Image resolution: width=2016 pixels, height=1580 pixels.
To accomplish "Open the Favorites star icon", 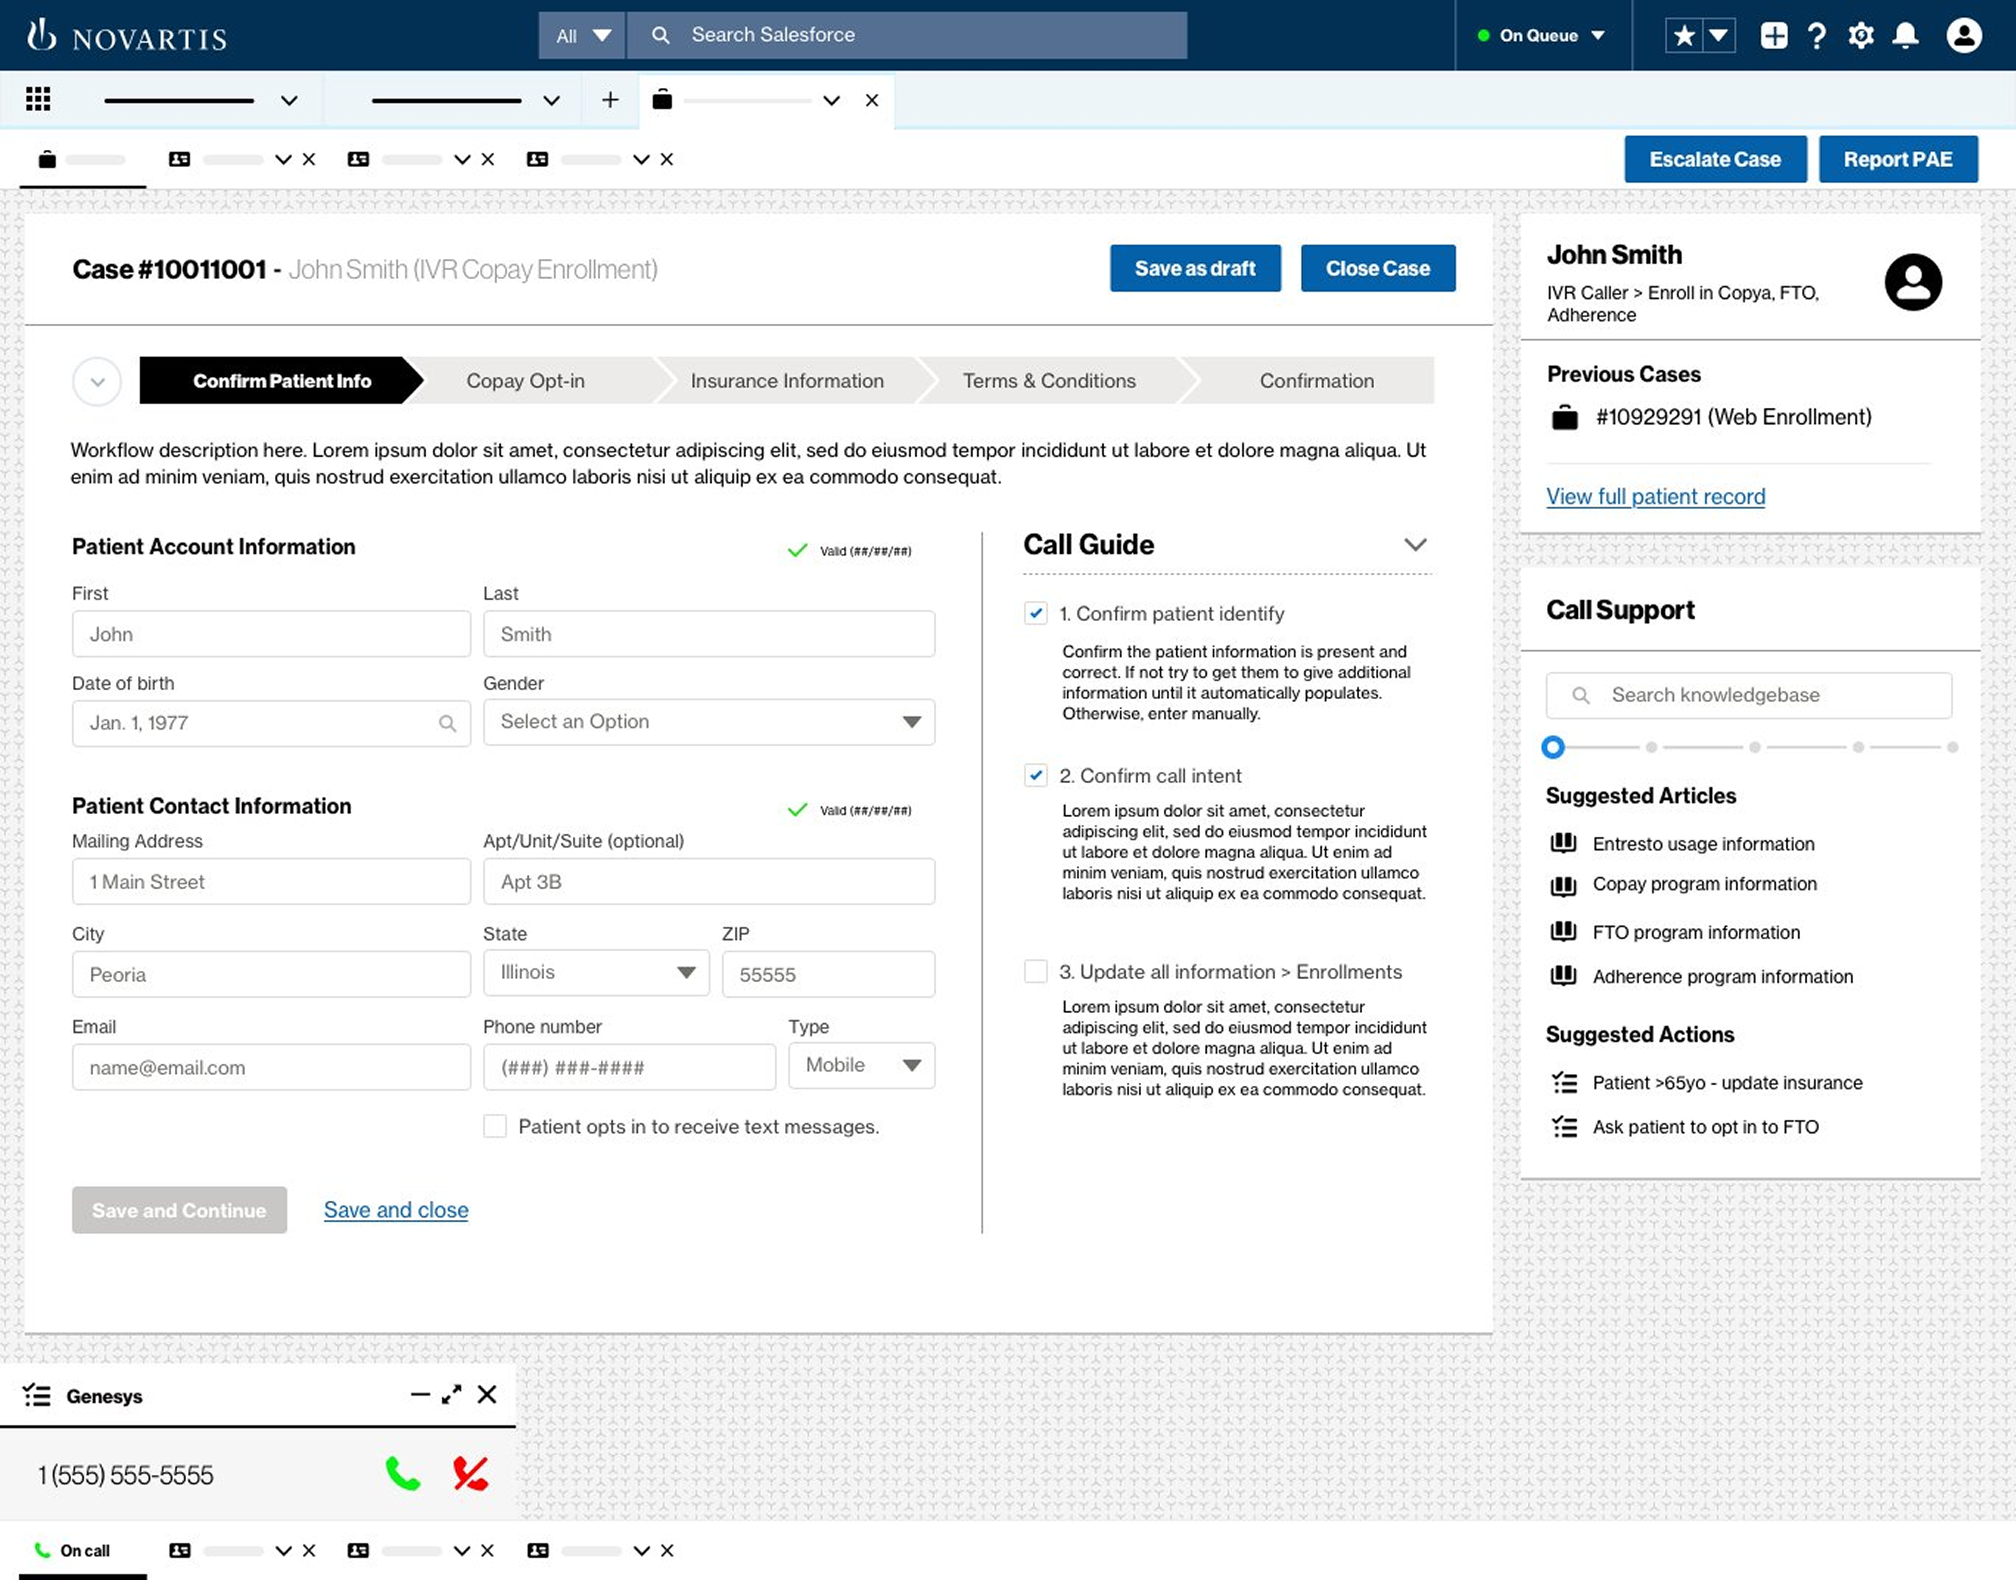I will click(1684, 36).
